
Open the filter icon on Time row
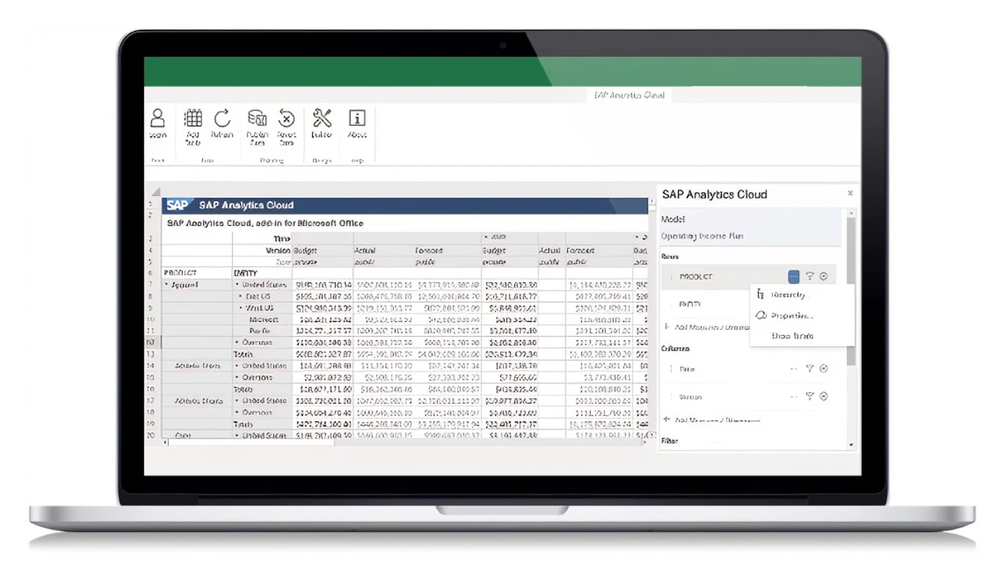pos(810,368)
